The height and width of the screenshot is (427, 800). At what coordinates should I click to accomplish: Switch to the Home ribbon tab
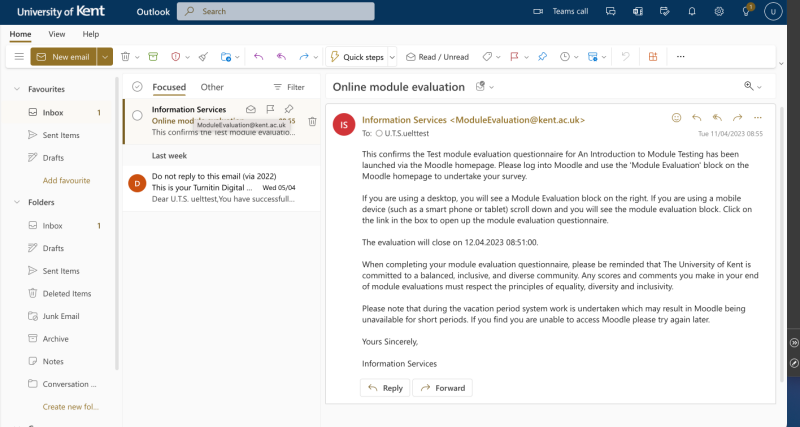(x=20, y=34)
